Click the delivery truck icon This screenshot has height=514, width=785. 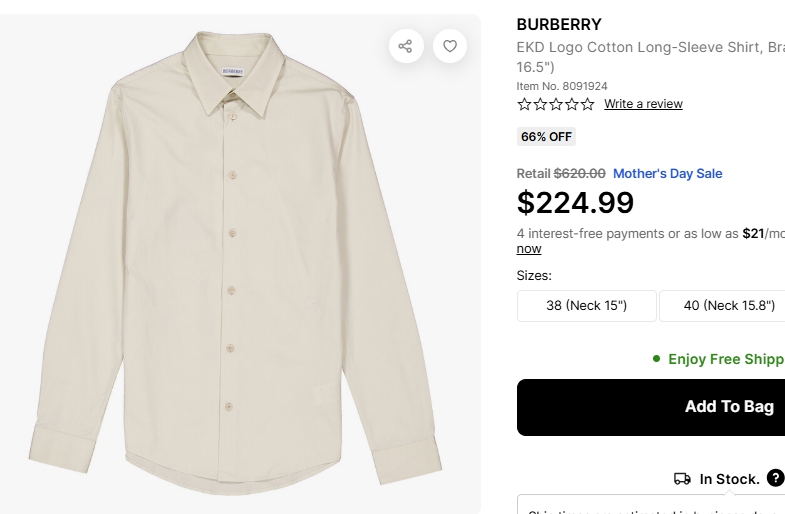[x=682, y=479]
